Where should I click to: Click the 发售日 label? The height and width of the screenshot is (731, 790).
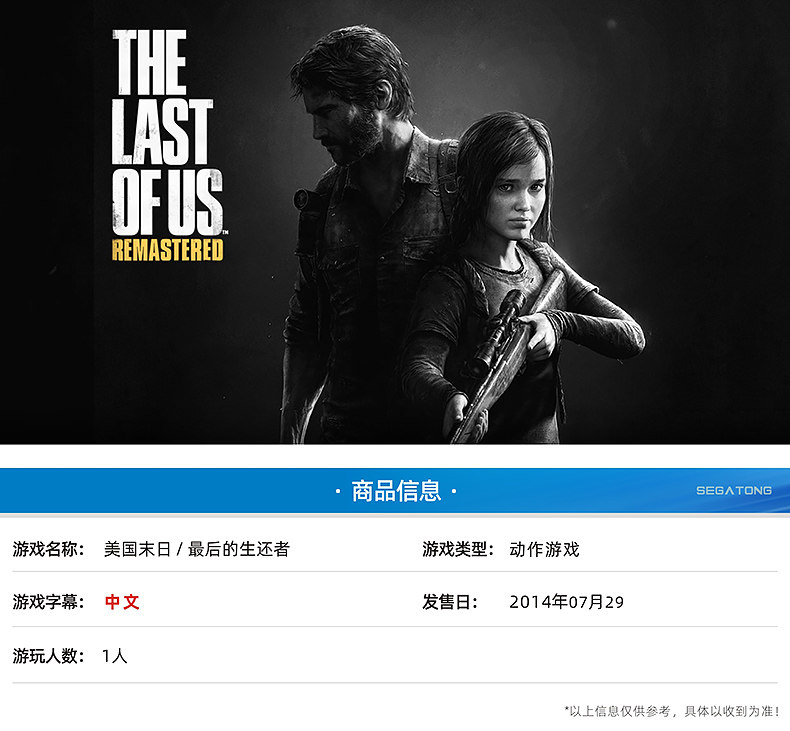click(450, 602)
